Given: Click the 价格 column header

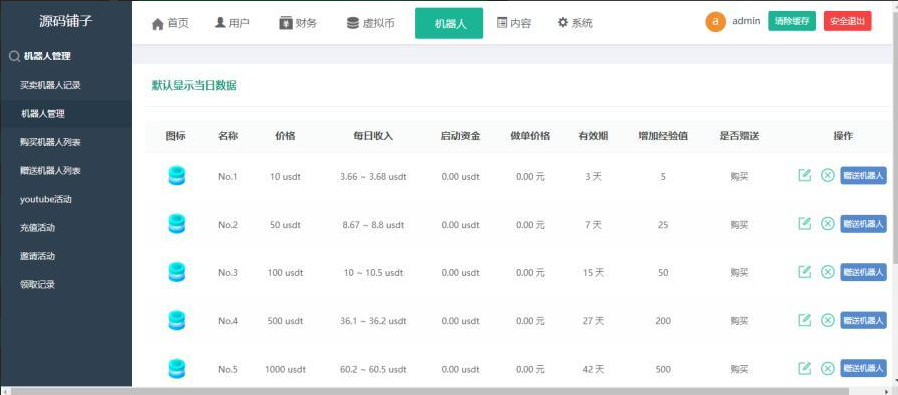Looking at the screenshot, I should [285, 136].
